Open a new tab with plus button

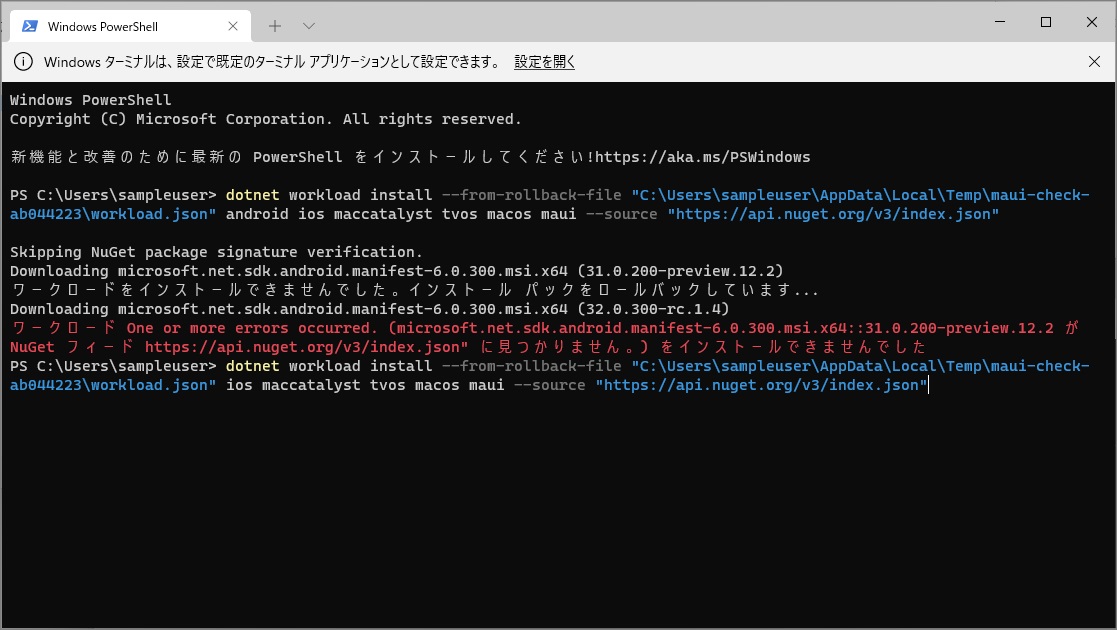pos(275,26)
